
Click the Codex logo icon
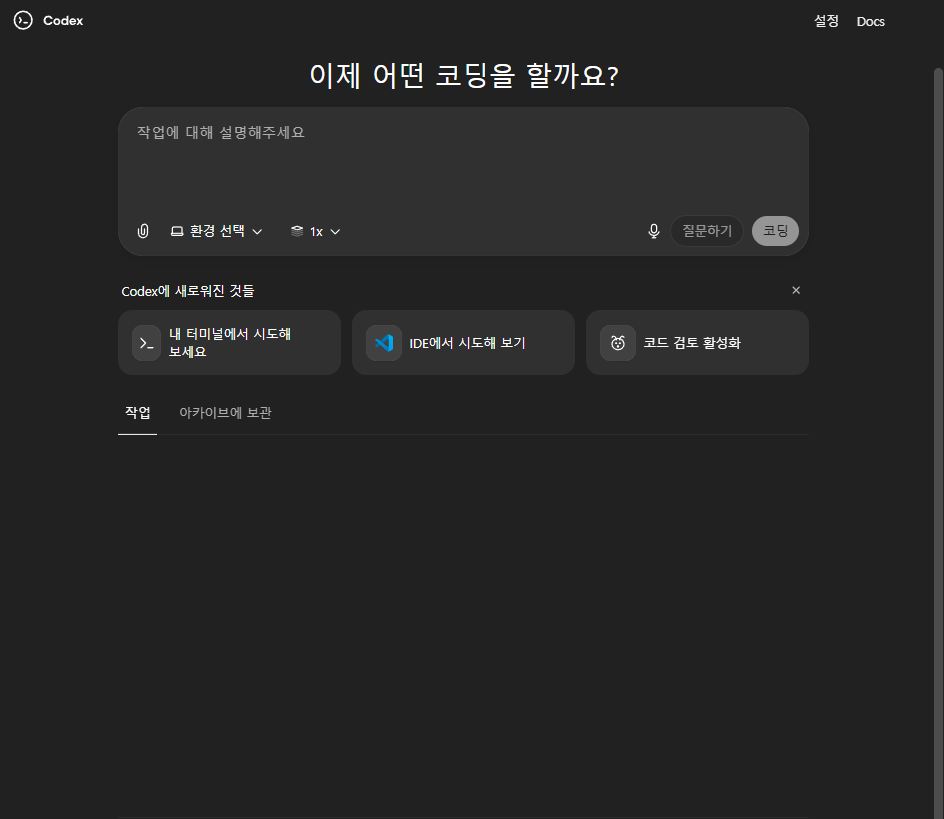coord(23,20)
